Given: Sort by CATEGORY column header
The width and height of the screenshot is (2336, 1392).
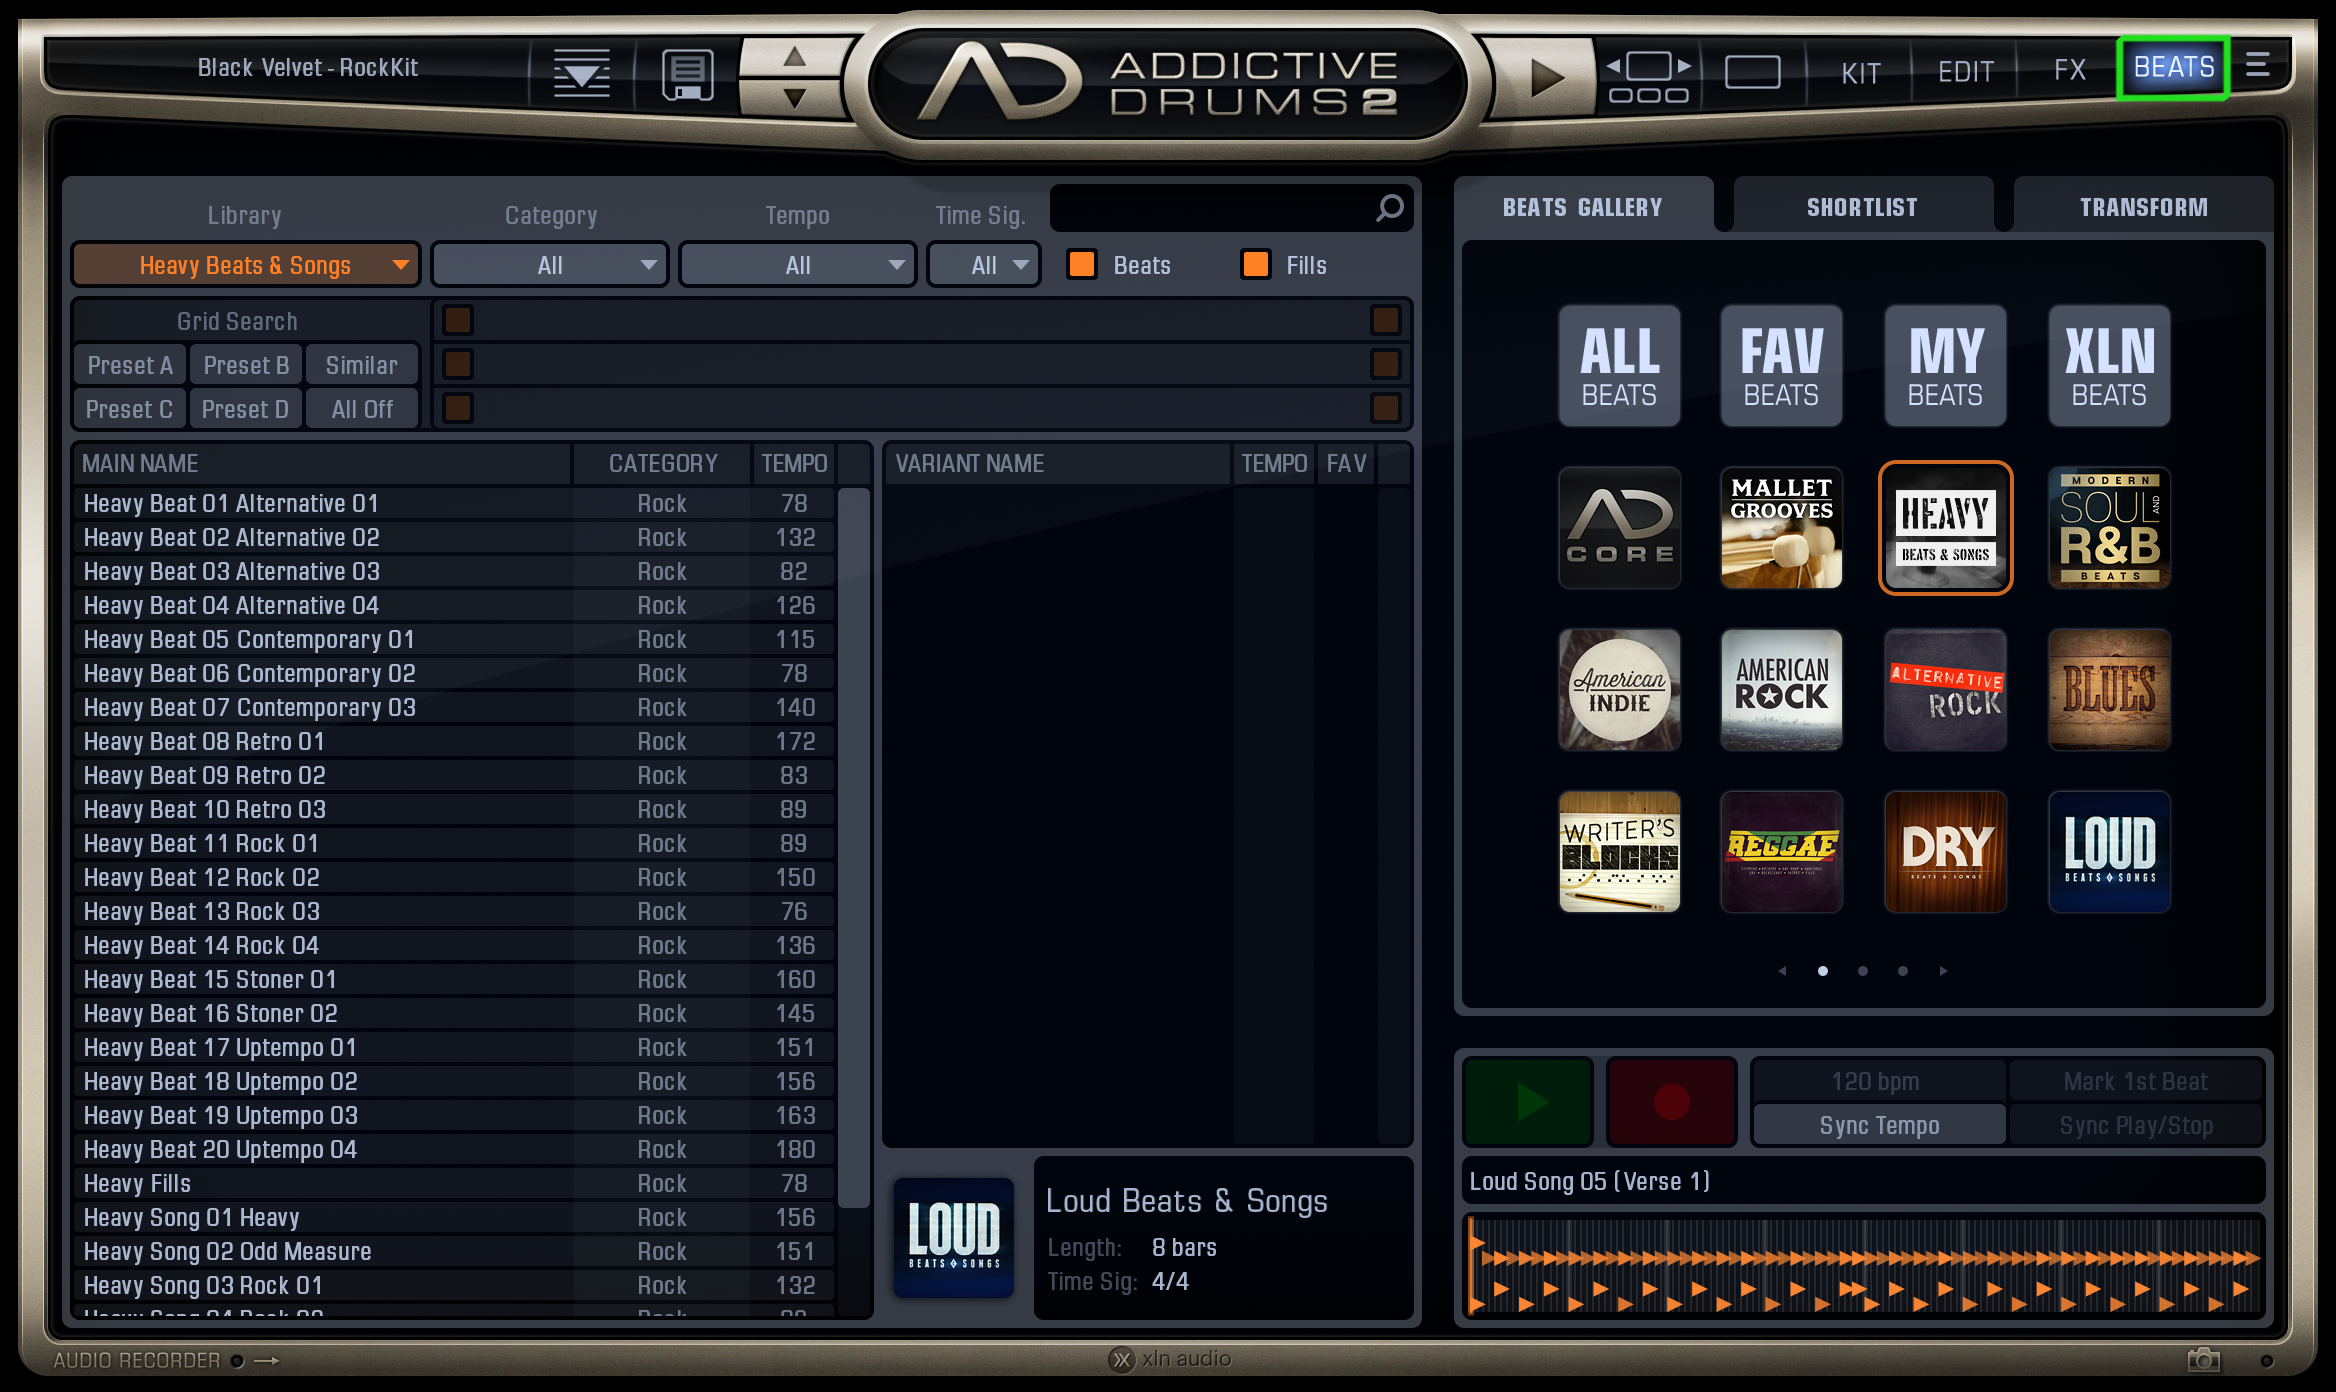Looking at the screenshot, I should point(663,464).
